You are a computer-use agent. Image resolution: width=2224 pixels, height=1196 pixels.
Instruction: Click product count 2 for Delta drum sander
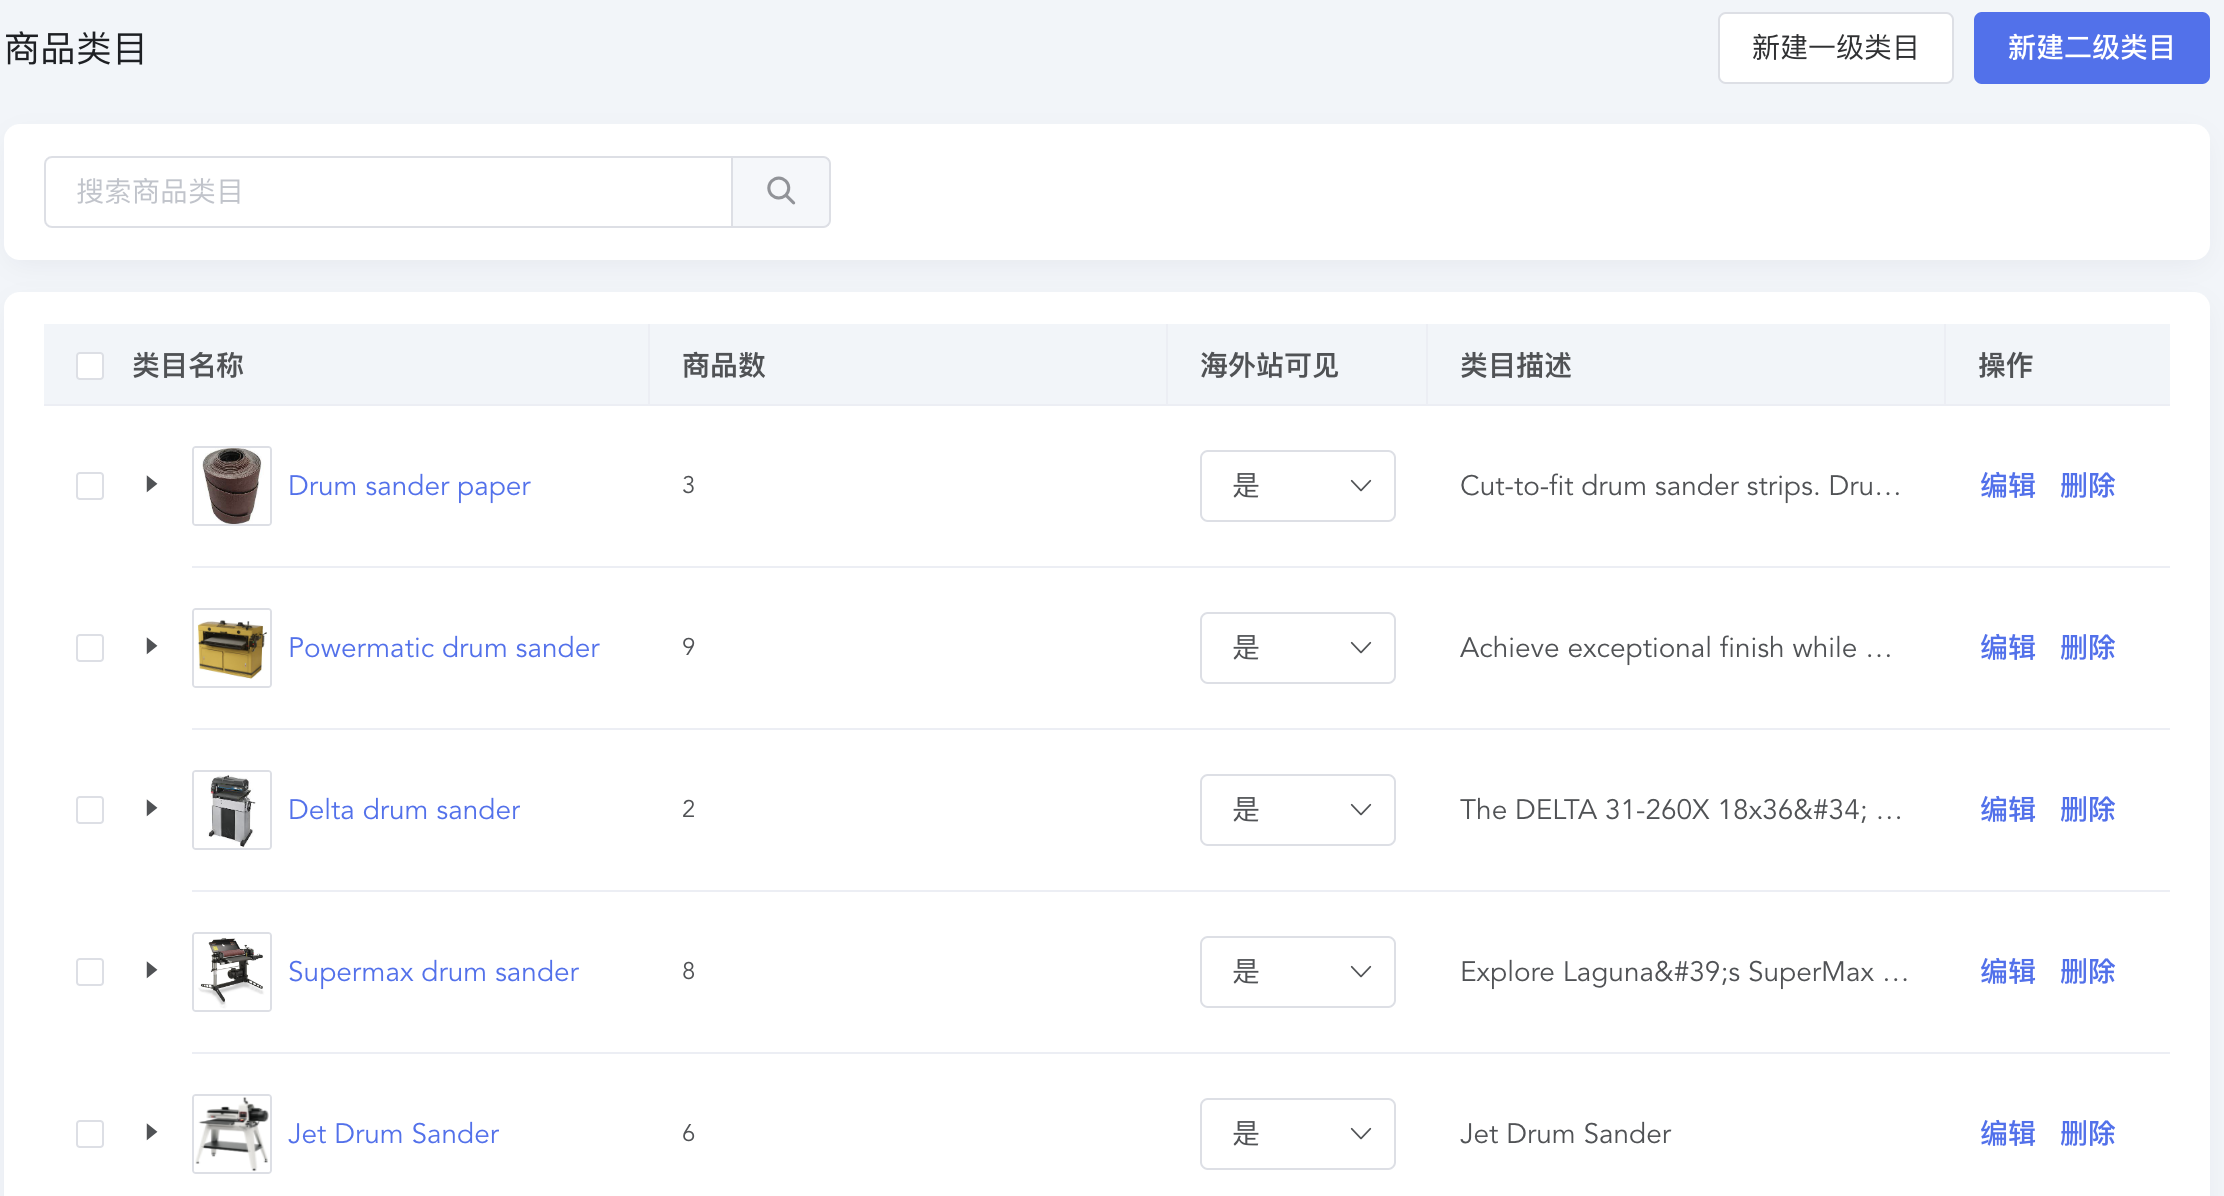[688, 809]
